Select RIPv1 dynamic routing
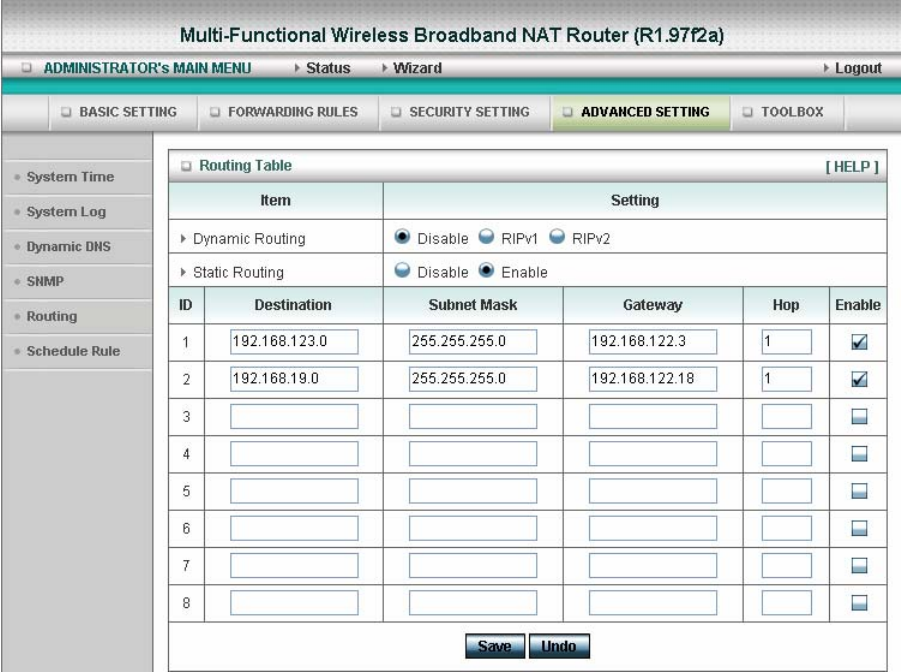The height and width of the screenshot is (672, 901). [486, 236]
